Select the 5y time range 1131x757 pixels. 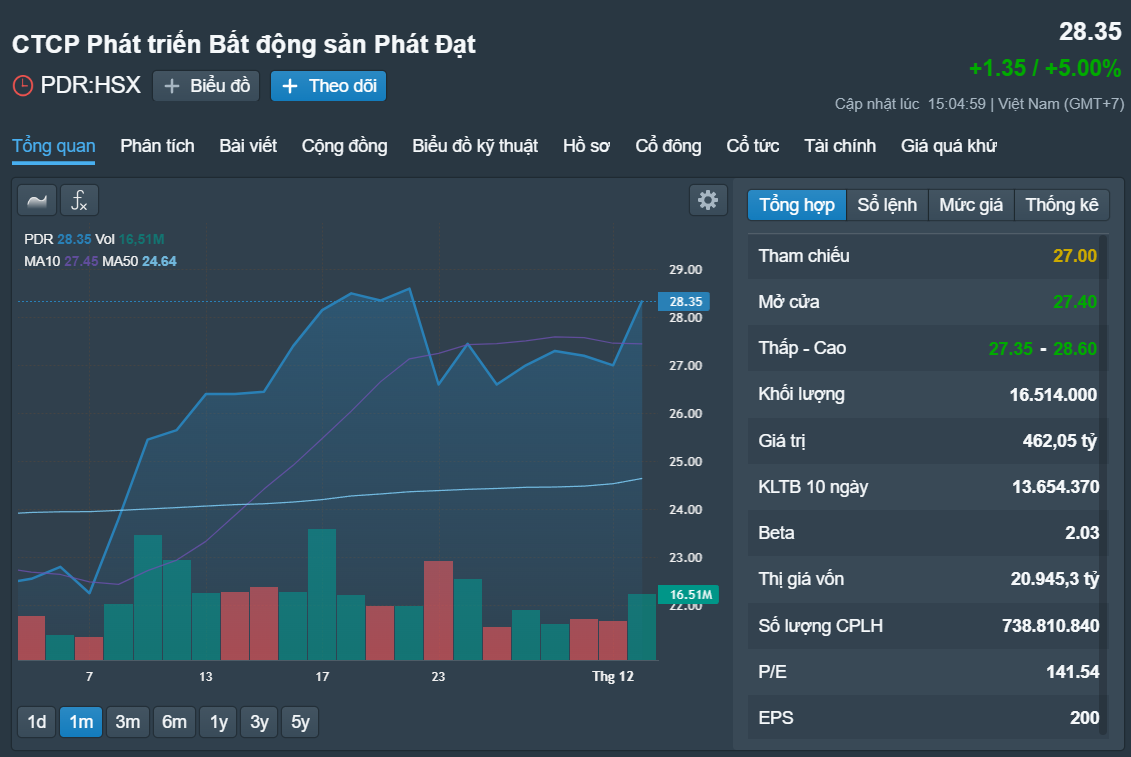[300, 722]
